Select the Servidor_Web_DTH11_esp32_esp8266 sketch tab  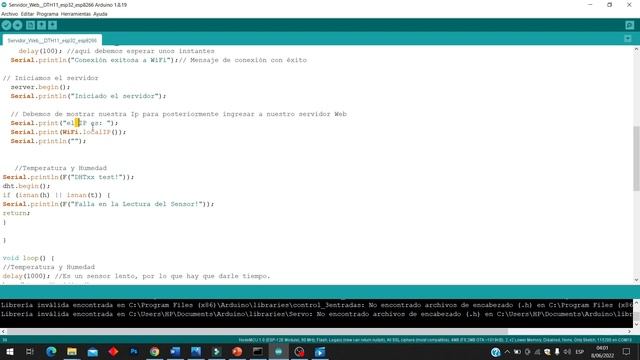pos(52,40)
